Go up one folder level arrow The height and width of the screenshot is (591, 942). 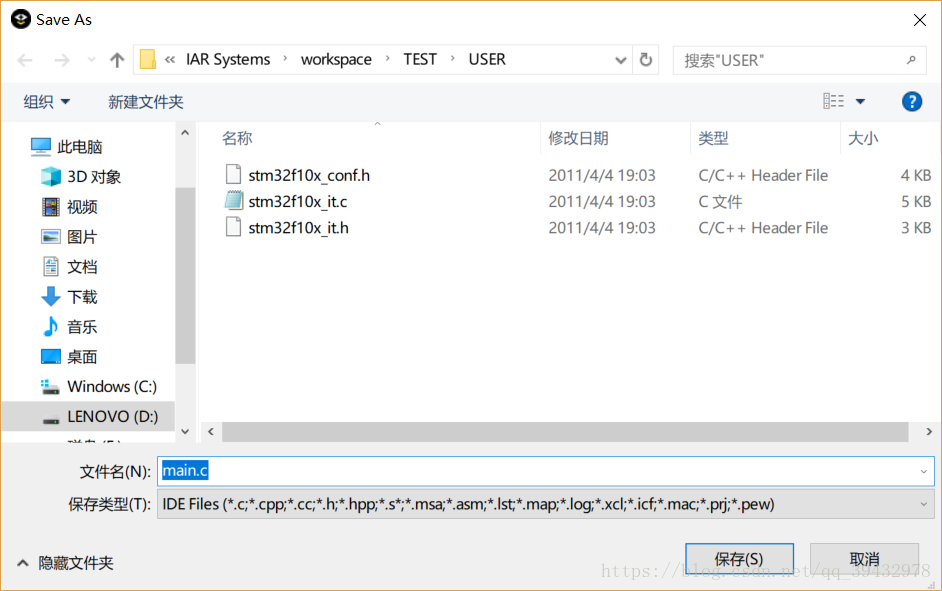(117, 60)
